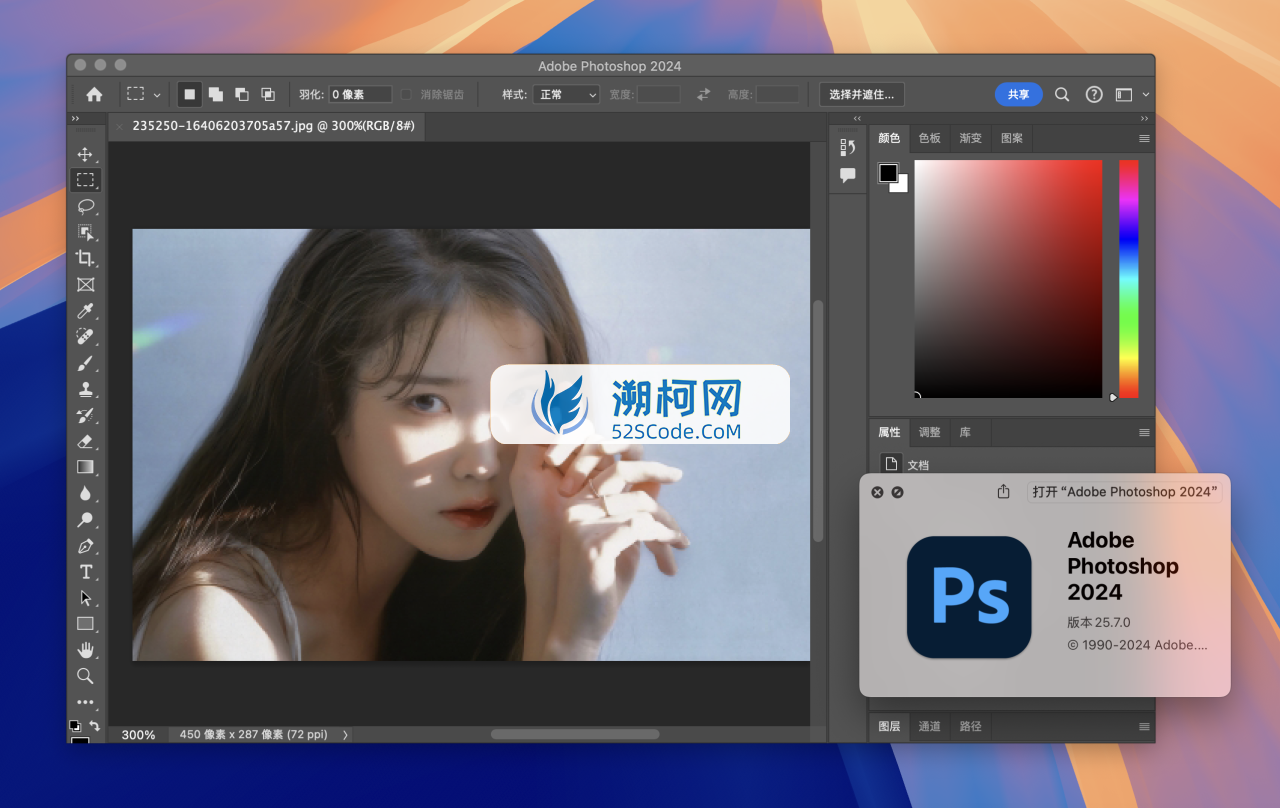Switch to the 路径 tab
Screen dimensions: 1280x808
971,726
